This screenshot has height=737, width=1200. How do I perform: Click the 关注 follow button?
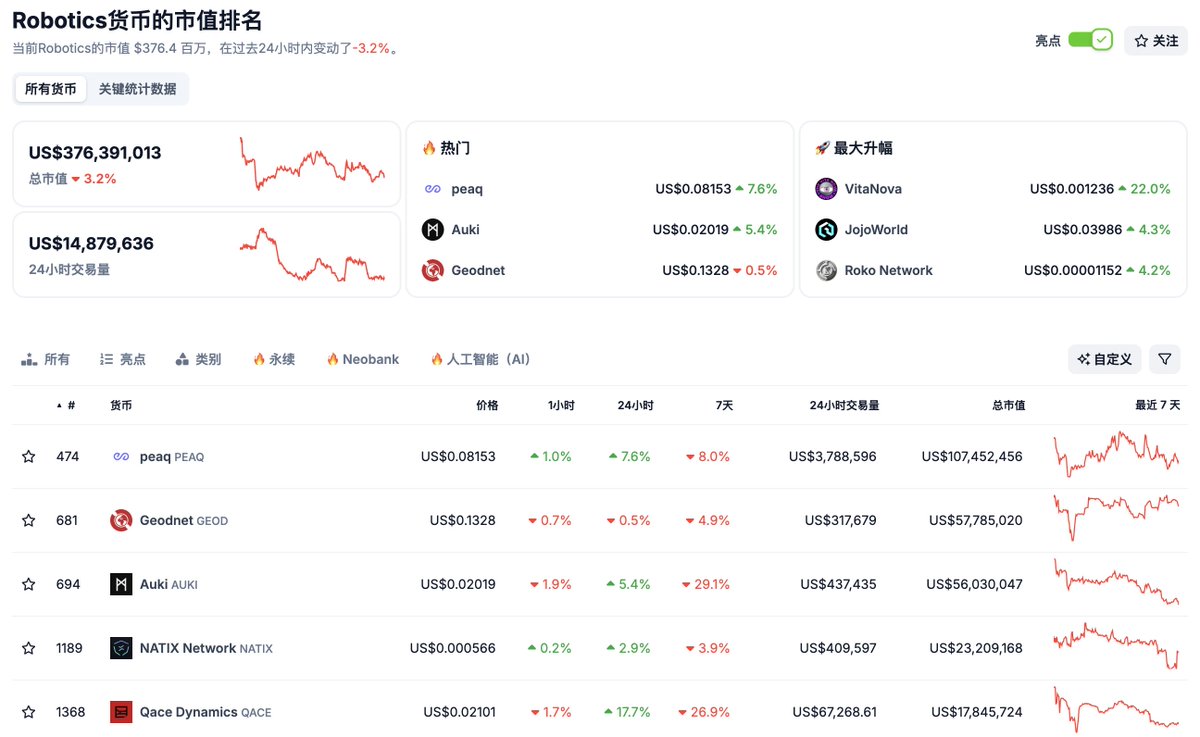pos(1156,41)
